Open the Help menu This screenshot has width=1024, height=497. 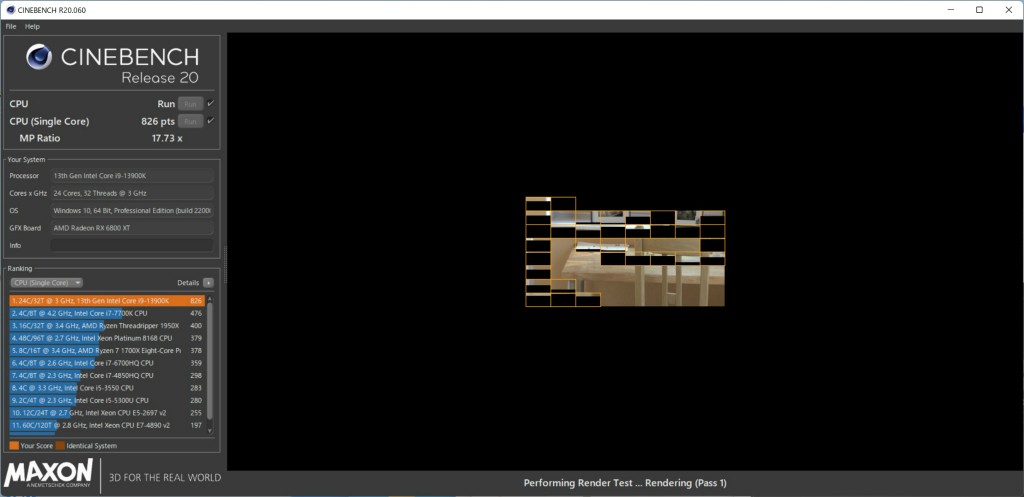coord(33,27)
